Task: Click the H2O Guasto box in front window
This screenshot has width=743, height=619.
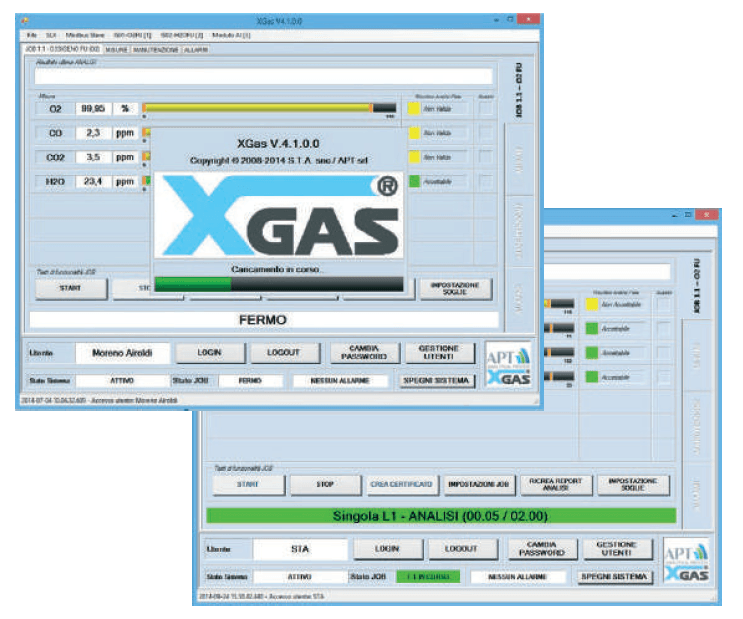Action: coord(485,181)
